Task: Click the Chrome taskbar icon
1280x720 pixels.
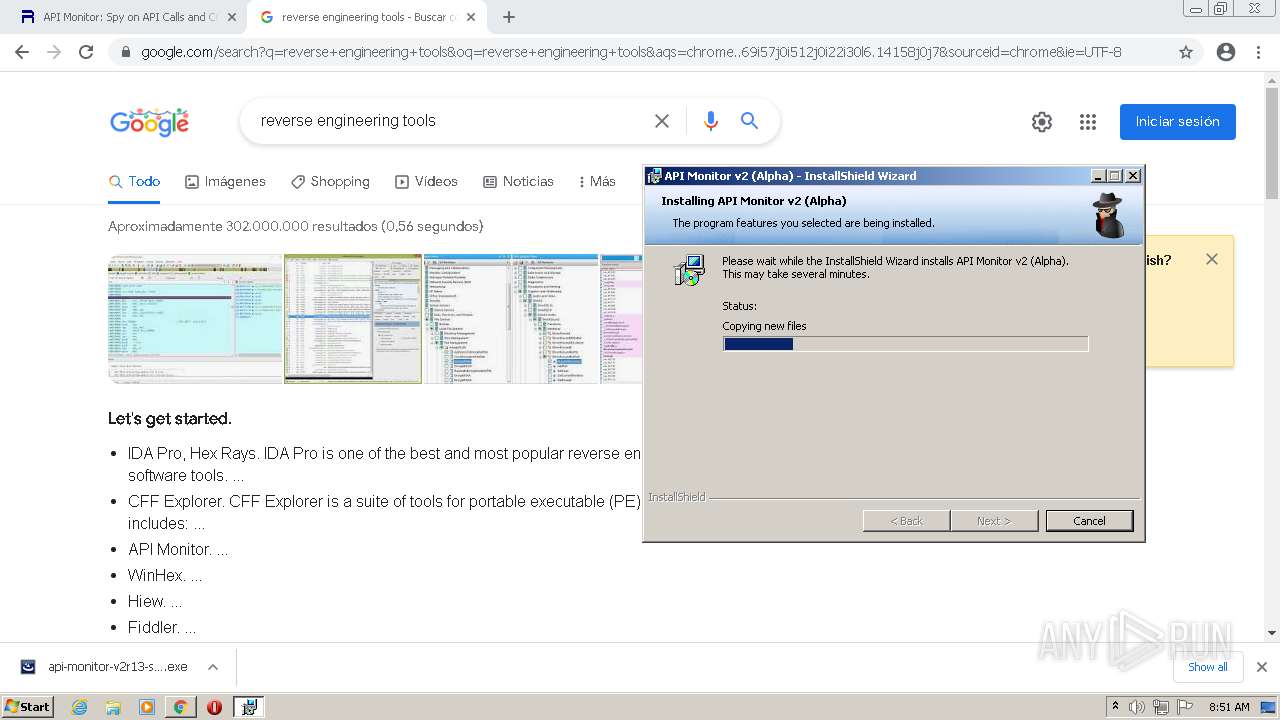Action: coord(180,707)
